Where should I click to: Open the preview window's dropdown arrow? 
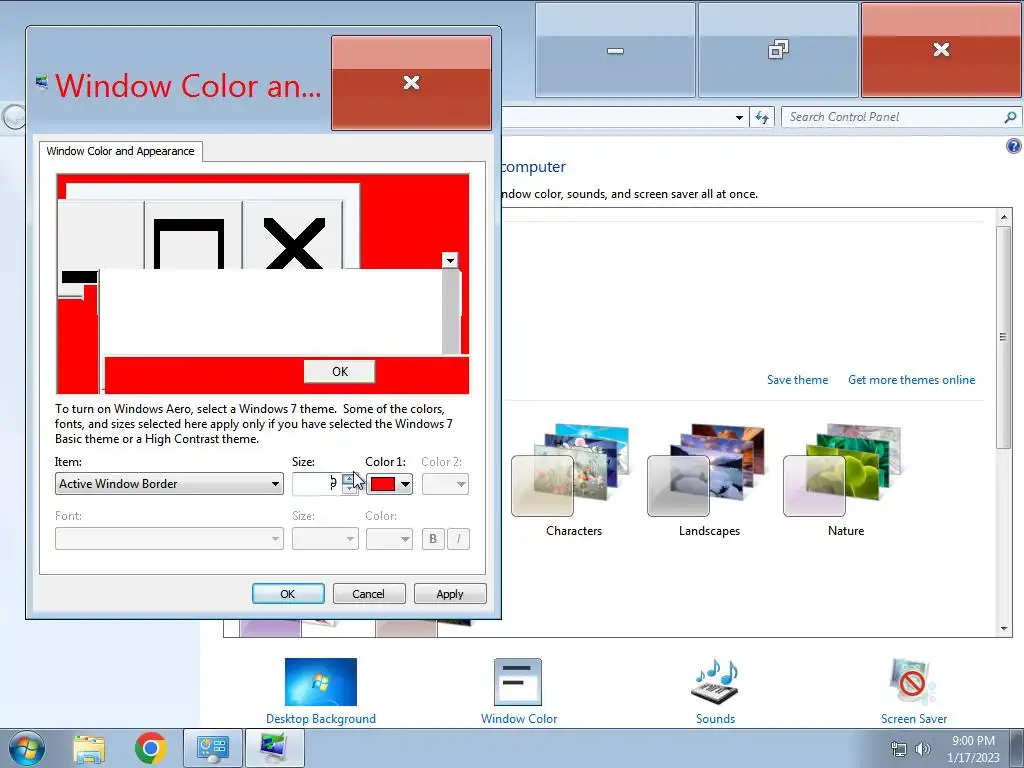pos(450,260)
